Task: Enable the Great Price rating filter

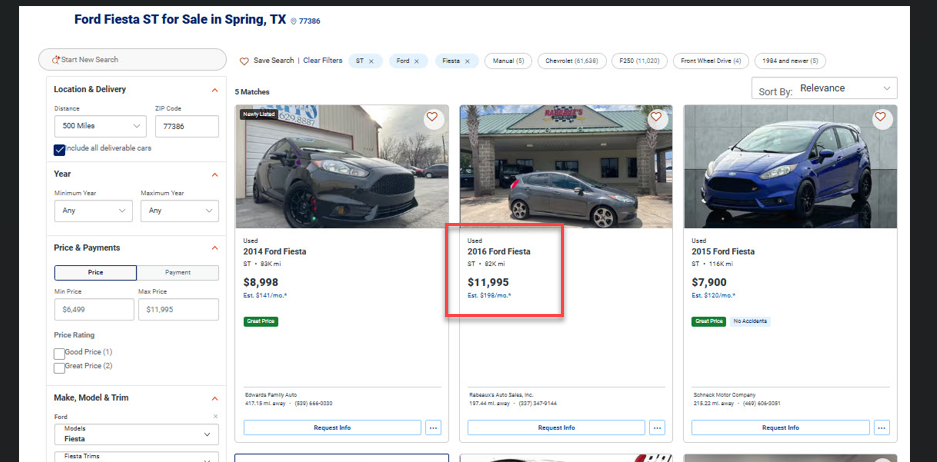Action: 59,368
